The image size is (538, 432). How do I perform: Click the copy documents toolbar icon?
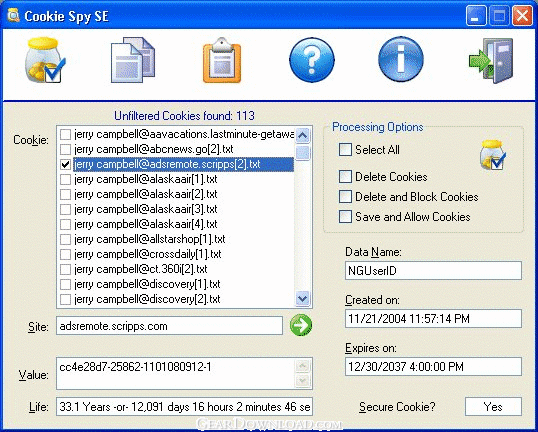[x=132, y=60]
